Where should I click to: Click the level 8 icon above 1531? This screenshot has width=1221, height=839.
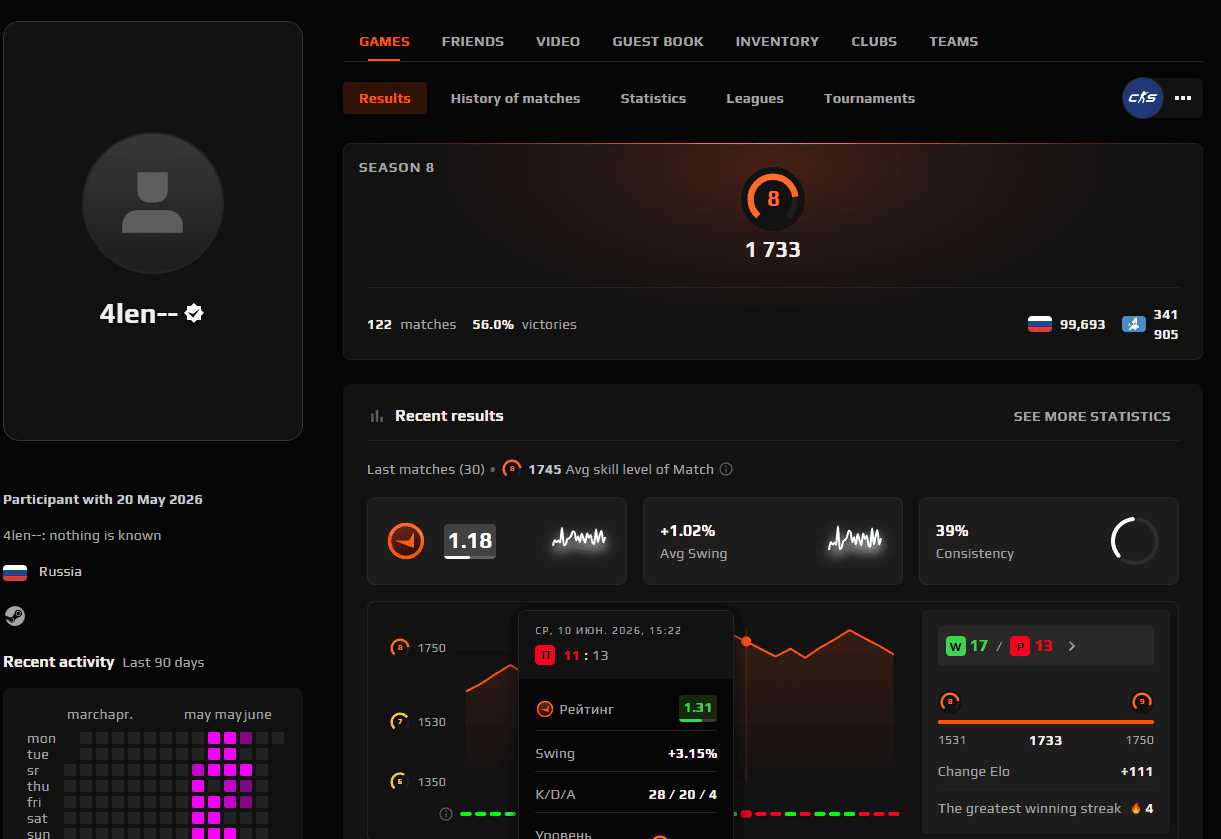pos(948,701)
